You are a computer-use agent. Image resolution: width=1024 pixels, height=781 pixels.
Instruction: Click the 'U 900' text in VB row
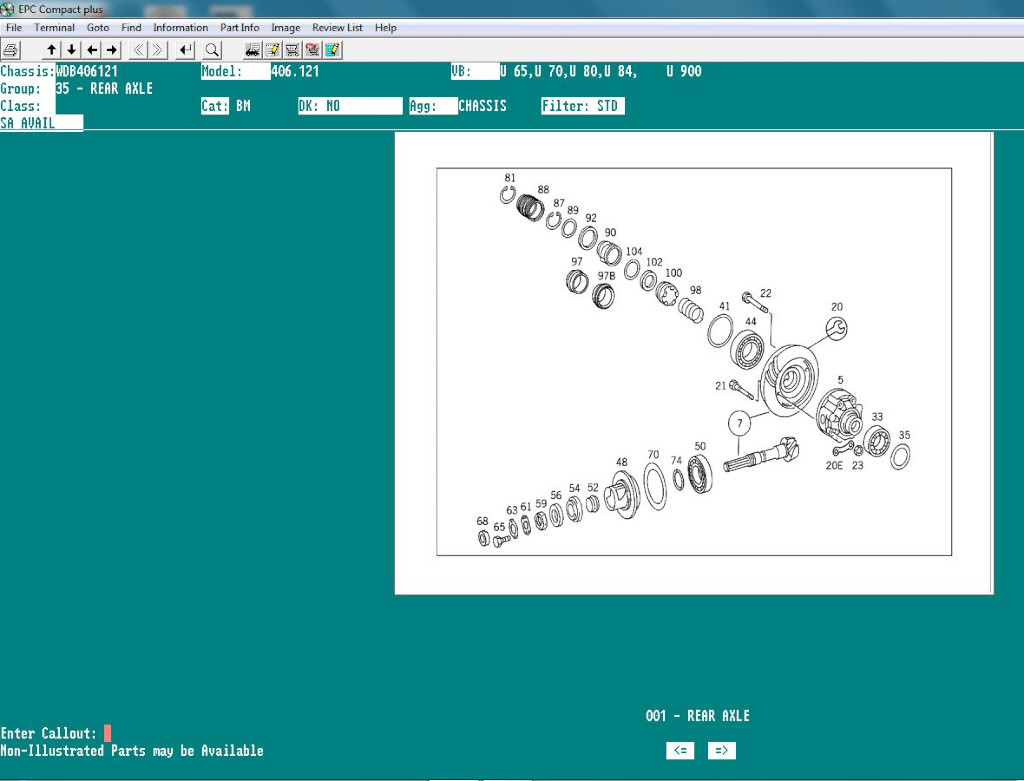click(x=684, y=71)
